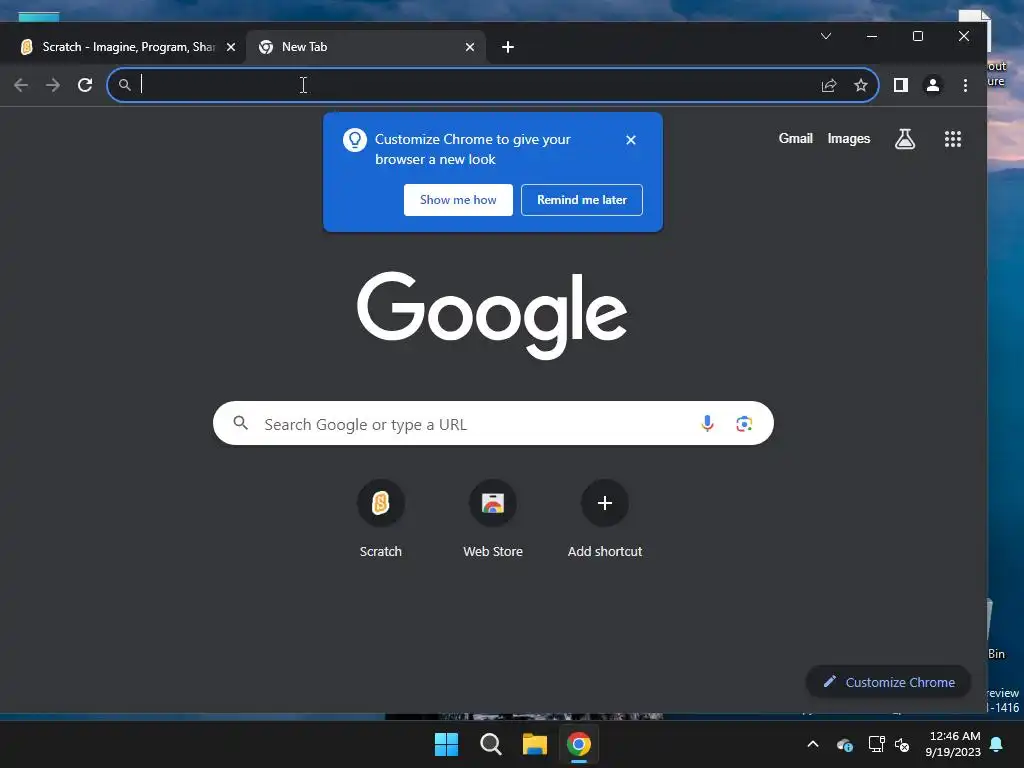Launch File Explorer from taskbar
The image size is (1024, 768).
click(534, 744)
